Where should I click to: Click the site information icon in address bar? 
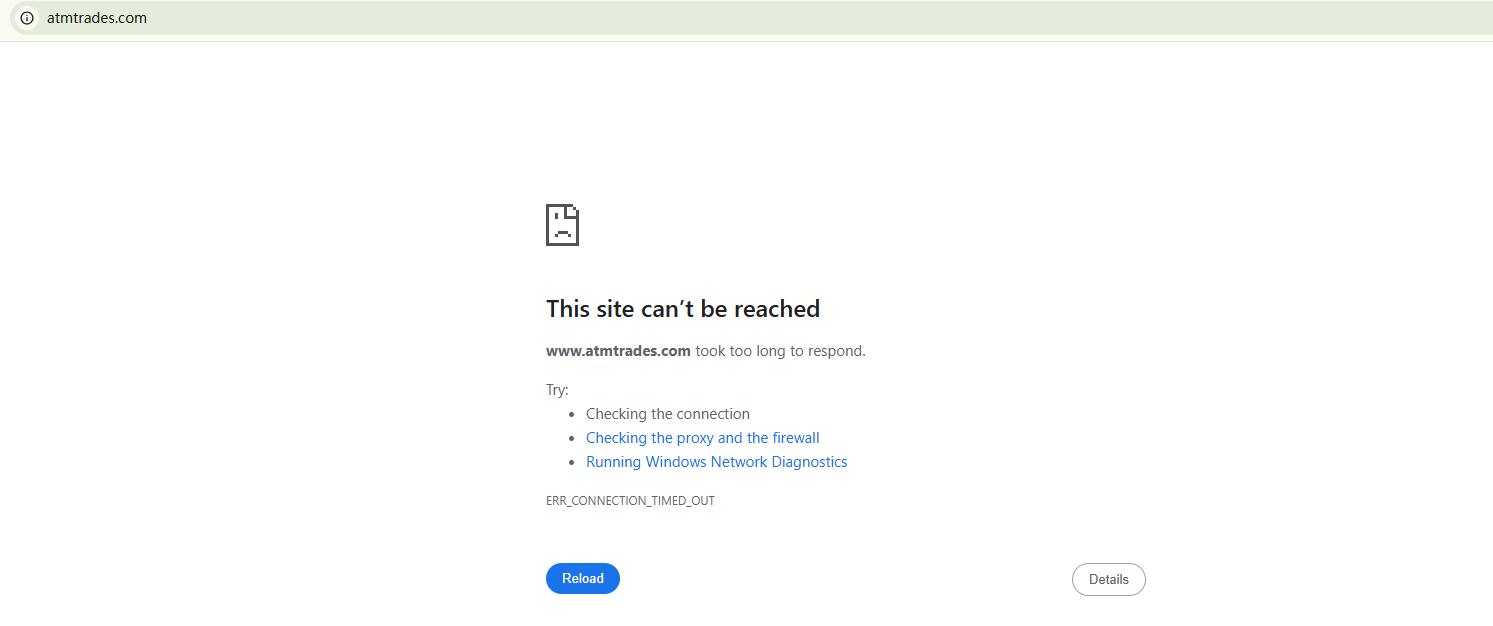[27, 18]
